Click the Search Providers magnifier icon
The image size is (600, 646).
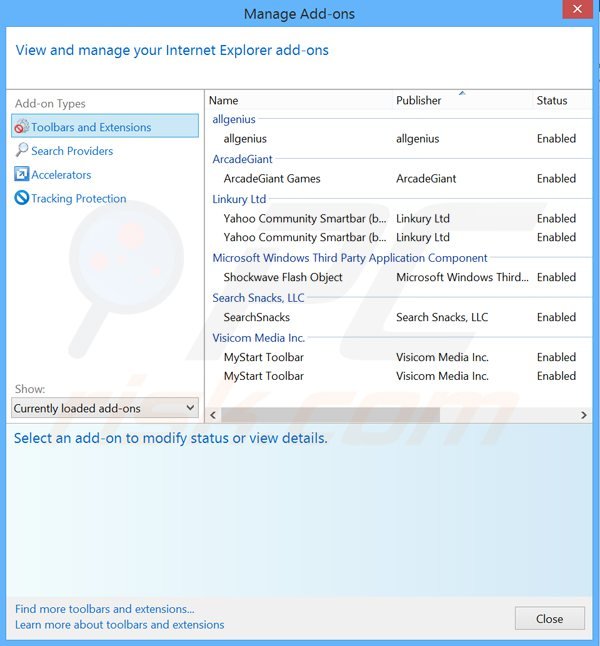pyautogui.click(x=21, y=150)
